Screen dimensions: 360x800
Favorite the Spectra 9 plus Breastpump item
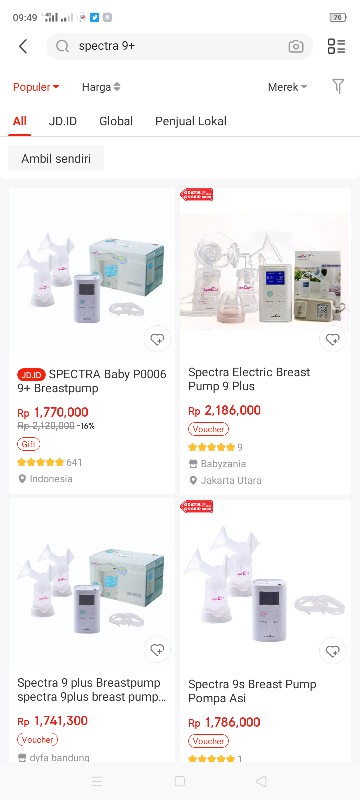tap(157, 649)
